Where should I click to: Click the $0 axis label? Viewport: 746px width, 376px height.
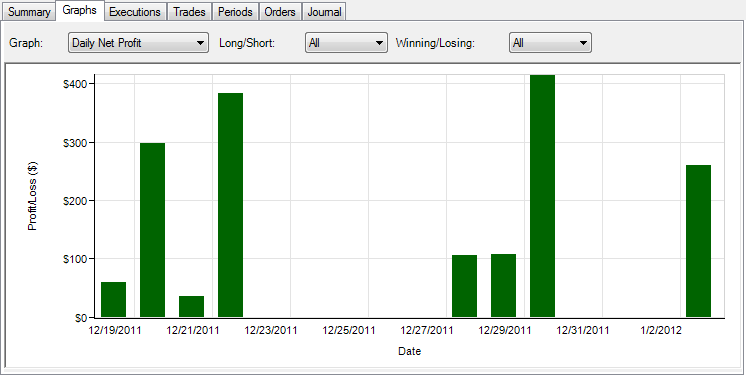pos(80,318)
